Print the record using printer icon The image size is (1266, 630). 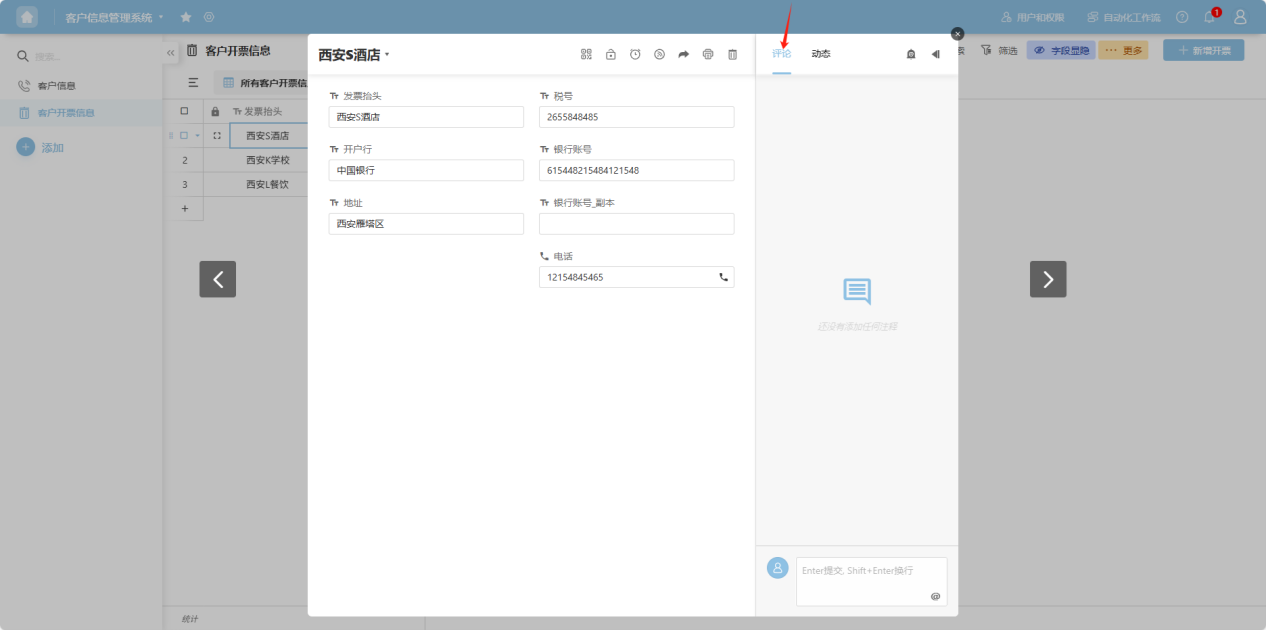(708, 55)
